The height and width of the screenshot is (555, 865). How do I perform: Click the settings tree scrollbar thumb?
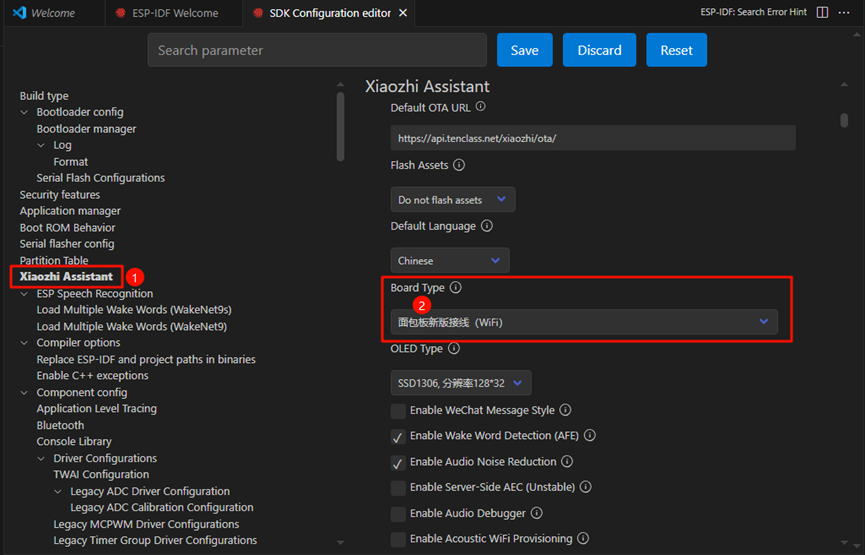coord(340,126)
